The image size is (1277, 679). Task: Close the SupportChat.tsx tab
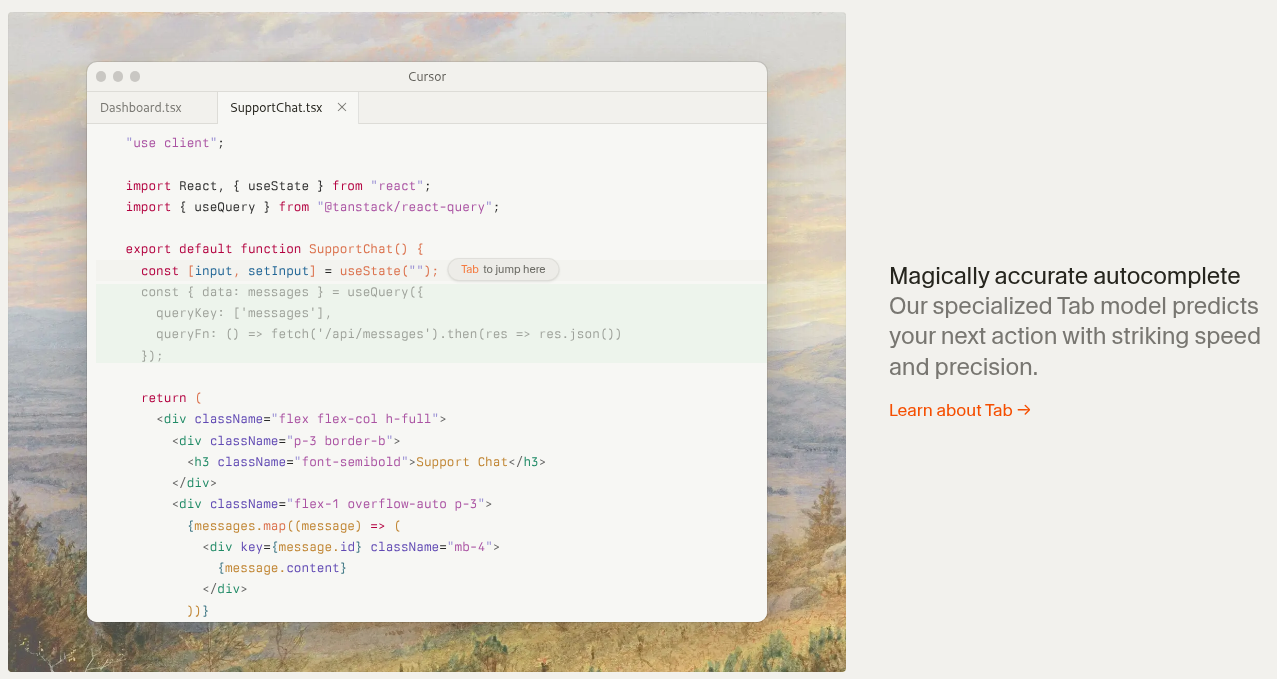point(342,108)
